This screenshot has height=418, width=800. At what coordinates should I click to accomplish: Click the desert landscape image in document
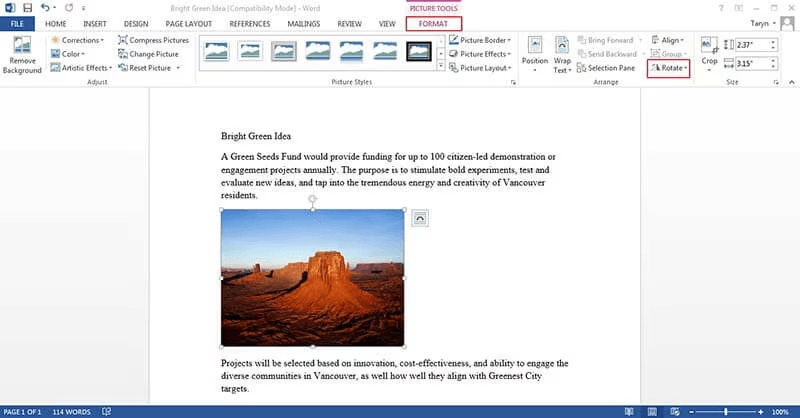(312, 278)
